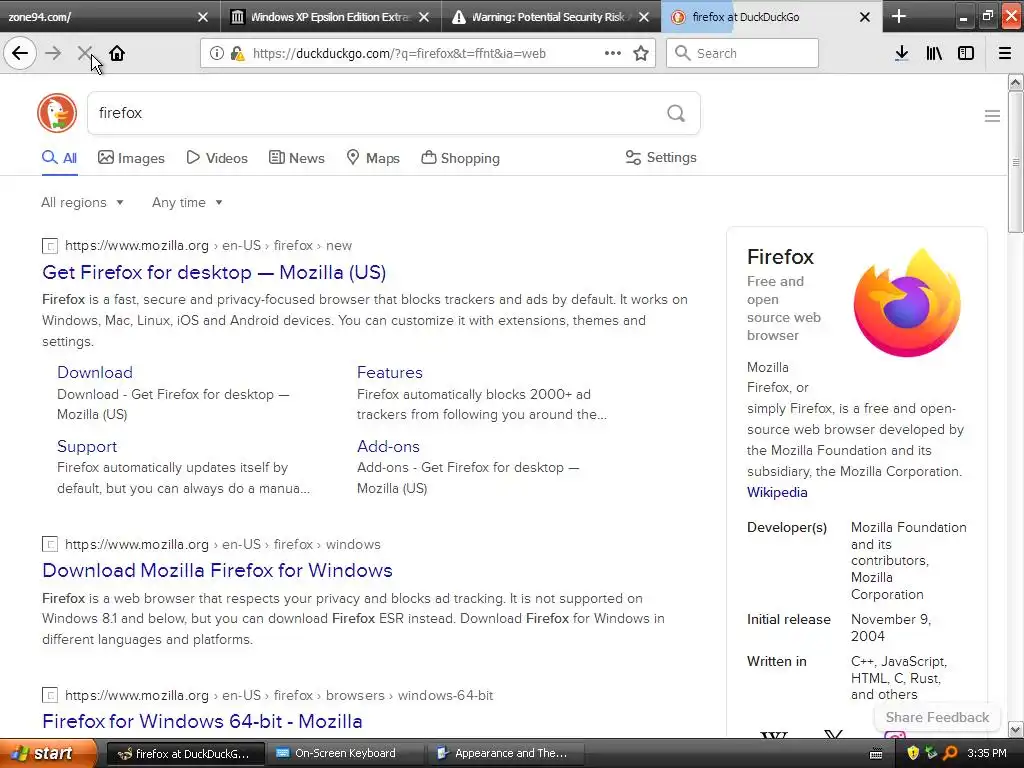Close the Warning Potential Security Risk tab
Viewport: 1024px width, 768px height.
(x=644, y=17)
